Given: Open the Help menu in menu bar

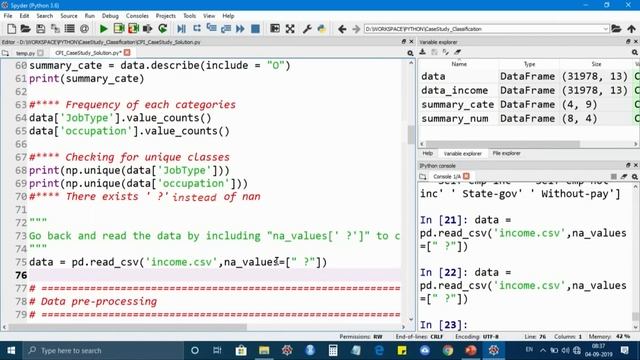Looking at the screenshot, I should [228, 16].
